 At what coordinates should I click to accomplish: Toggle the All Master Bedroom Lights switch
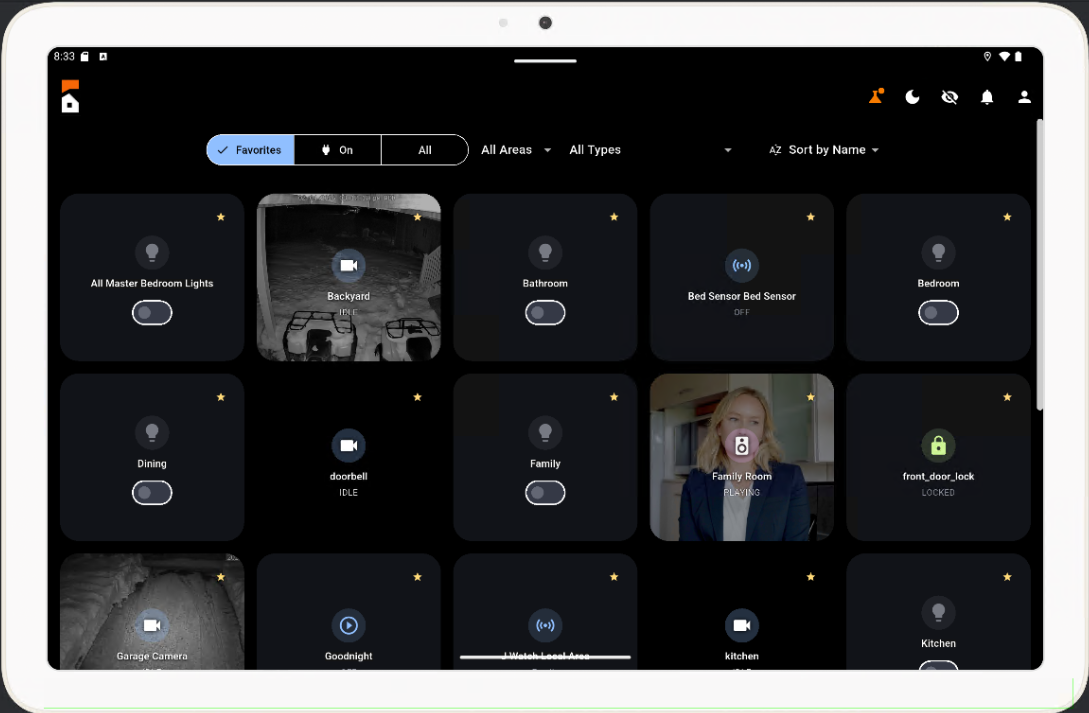(x=152, y=312)
